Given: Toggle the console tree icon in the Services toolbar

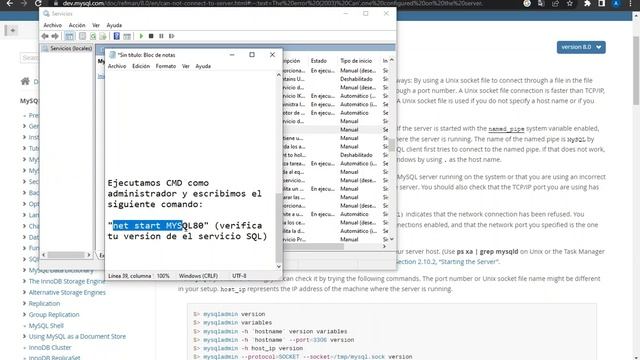Looking at the screenshot, I should (69, 36).
